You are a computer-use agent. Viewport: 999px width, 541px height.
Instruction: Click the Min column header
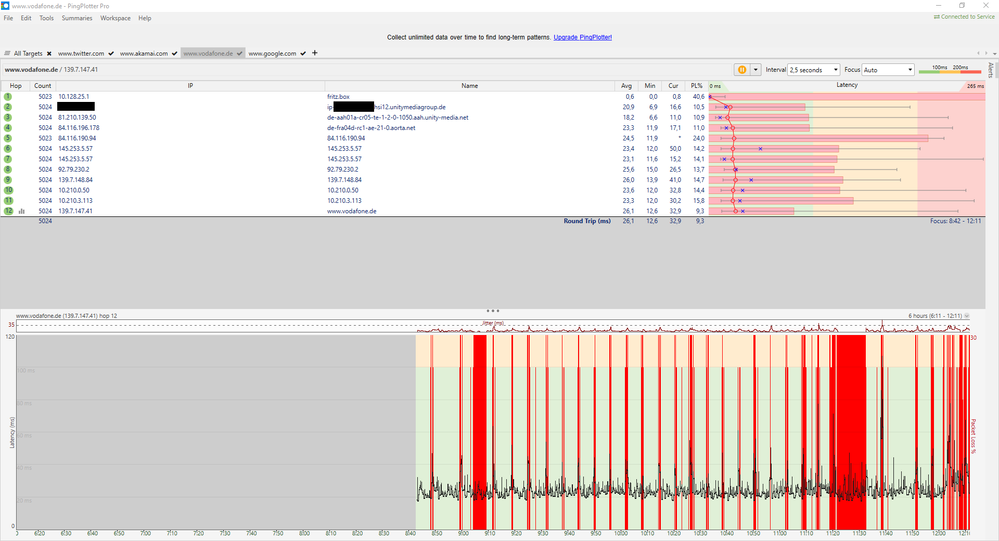[649, 85]
